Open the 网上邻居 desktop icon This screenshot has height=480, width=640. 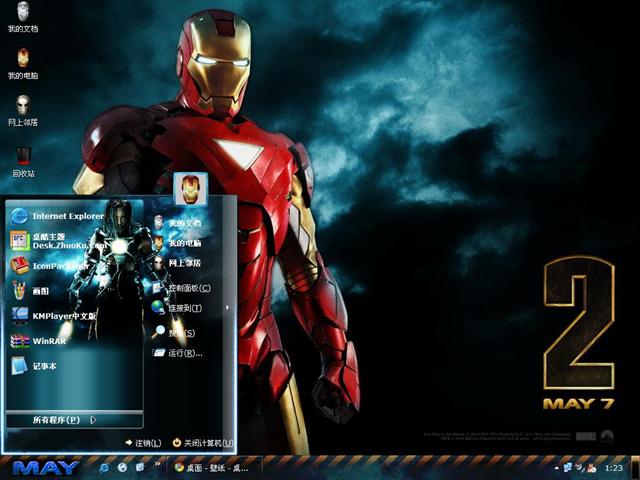(x=23, y=111)
